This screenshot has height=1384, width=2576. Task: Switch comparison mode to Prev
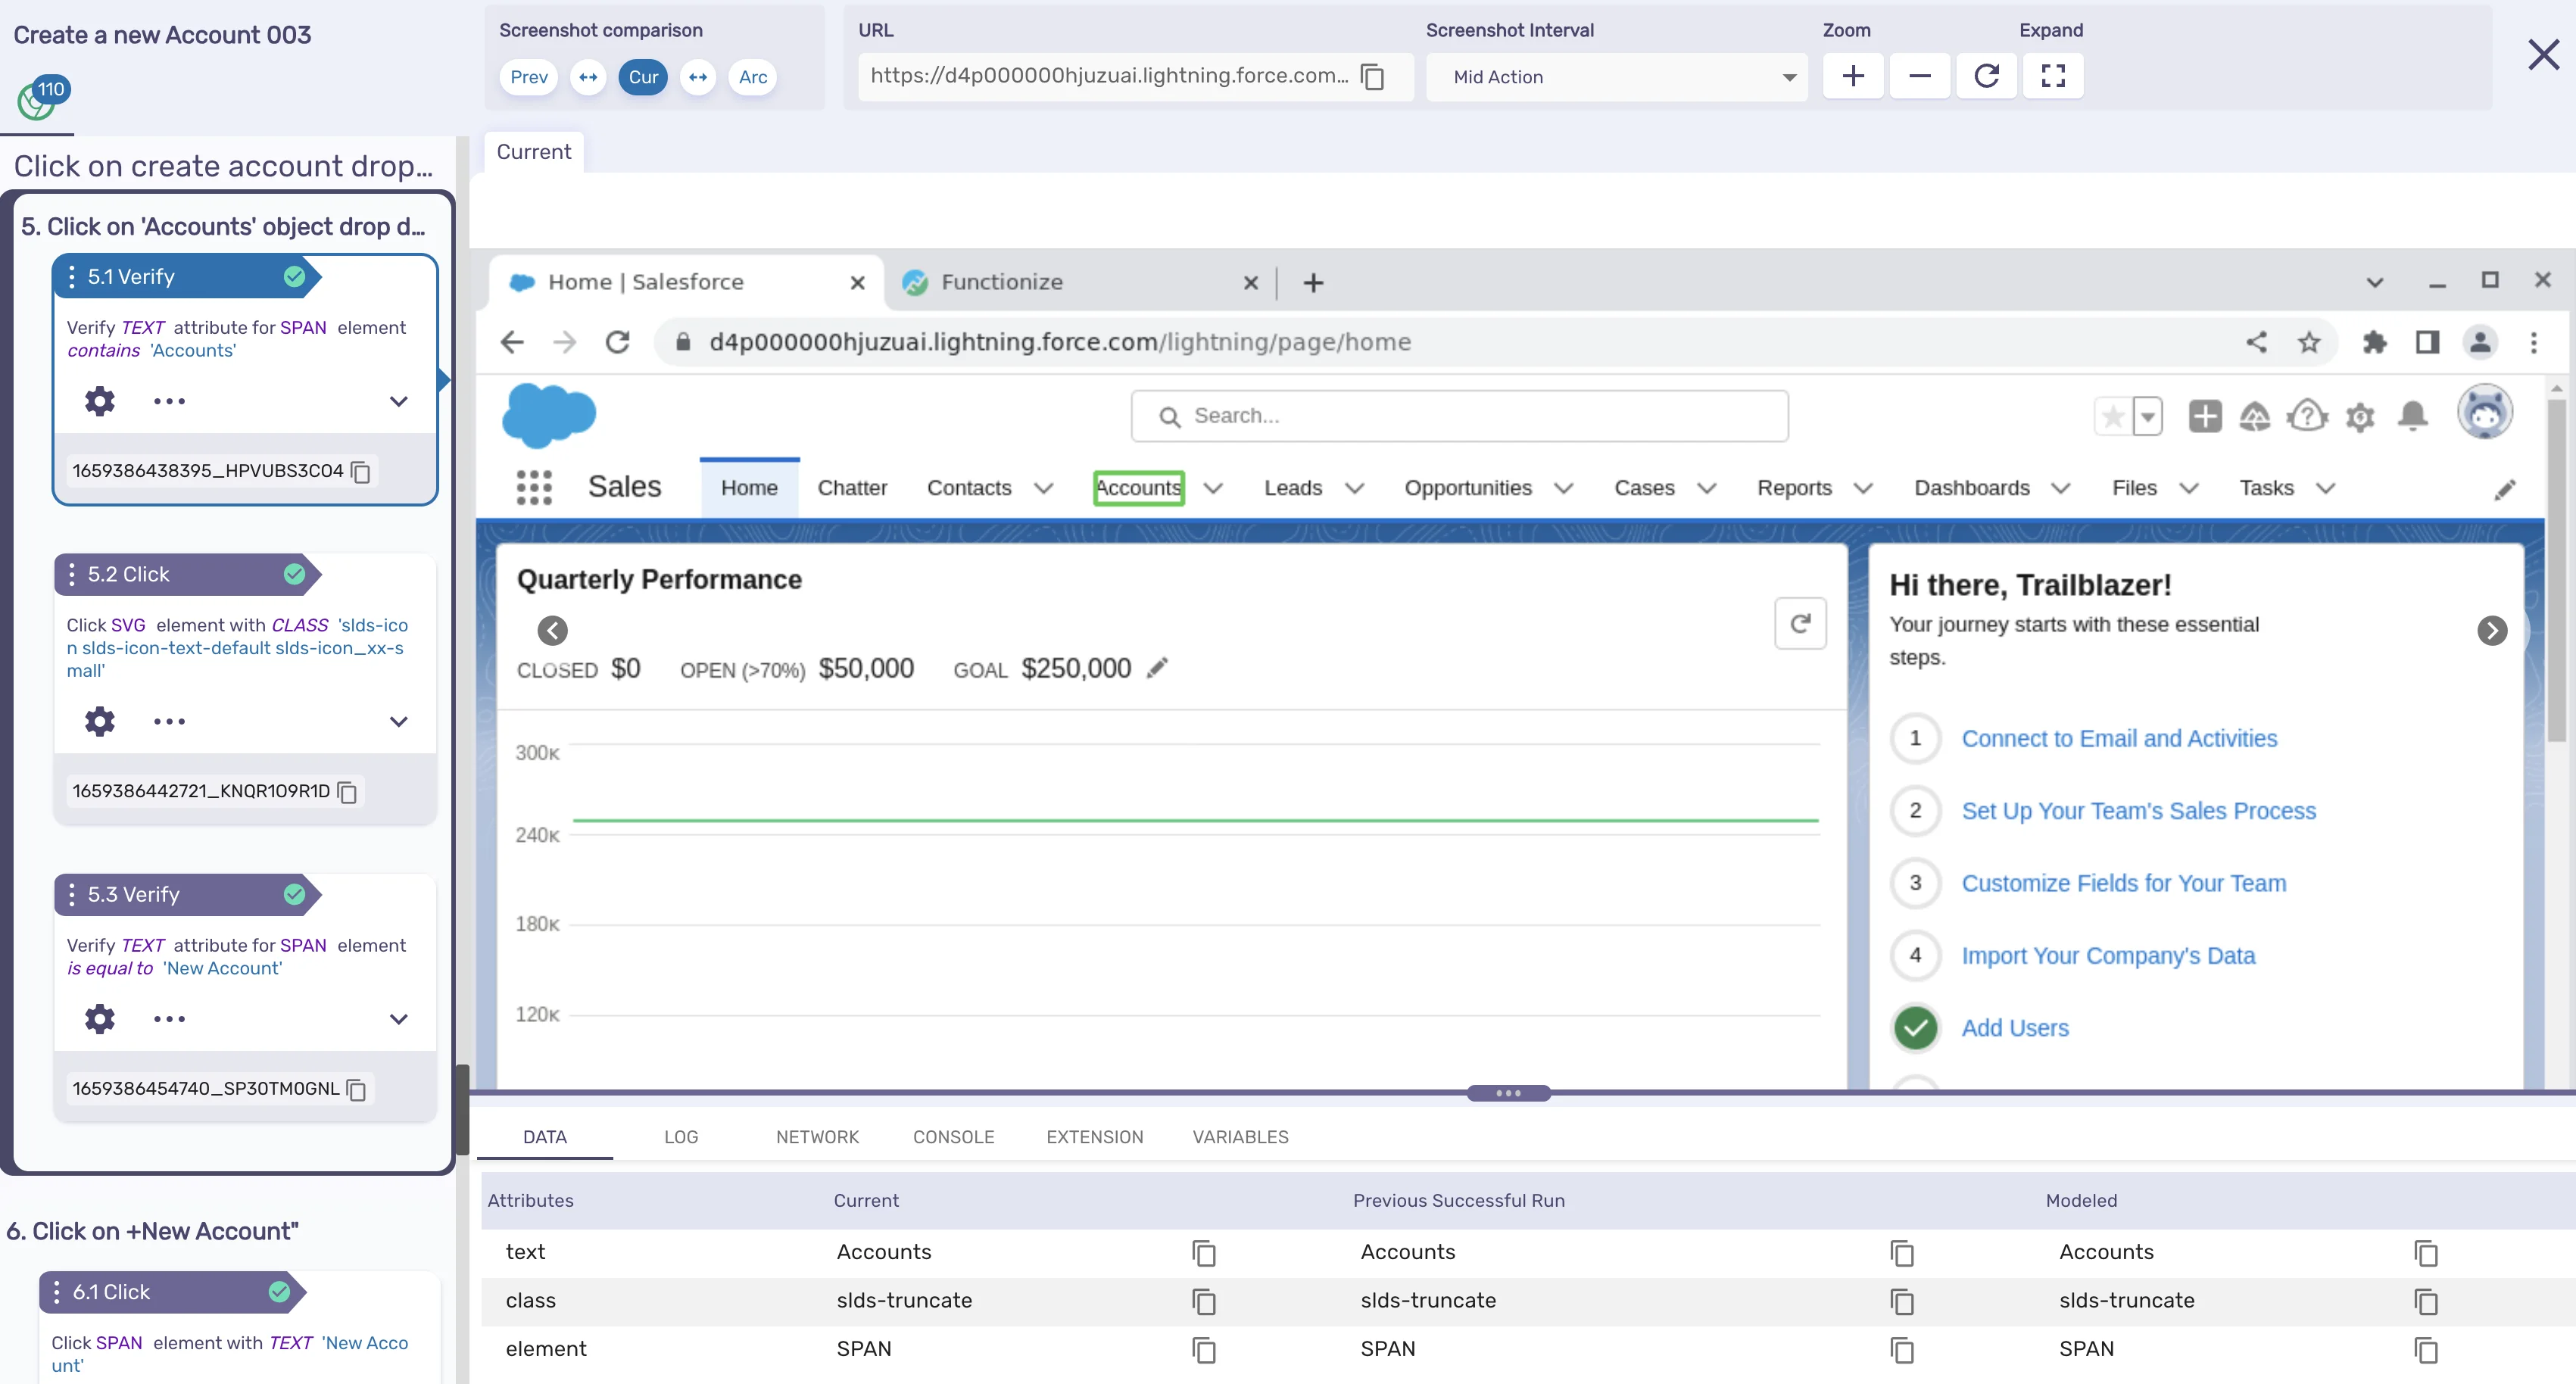click(528, 77)
